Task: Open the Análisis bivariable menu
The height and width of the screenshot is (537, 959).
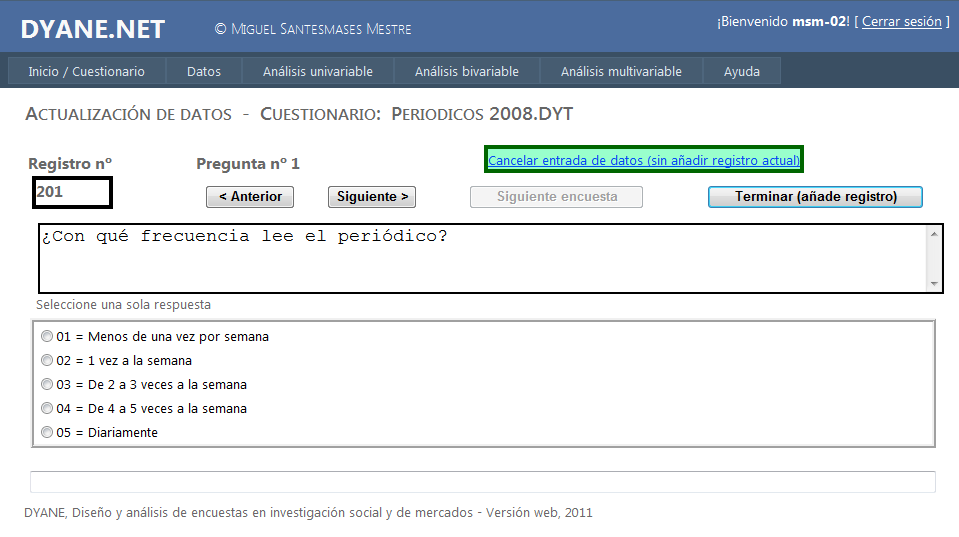Action: coord(467,71)
